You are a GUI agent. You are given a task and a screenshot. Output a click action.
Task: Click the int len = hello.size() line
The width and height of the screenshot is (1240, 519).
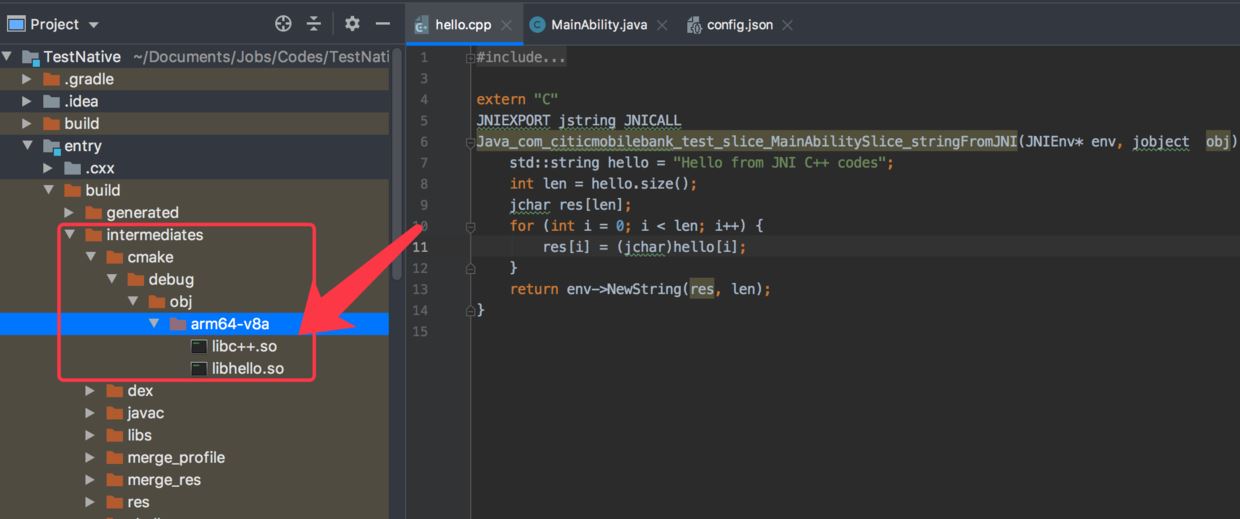pyautogui.click(x=603, y=184)
